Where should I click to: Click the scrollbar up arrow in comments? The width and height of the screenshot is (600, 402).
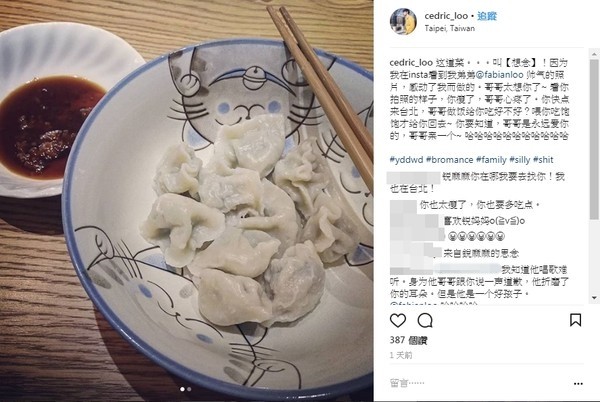coord(594,54)
